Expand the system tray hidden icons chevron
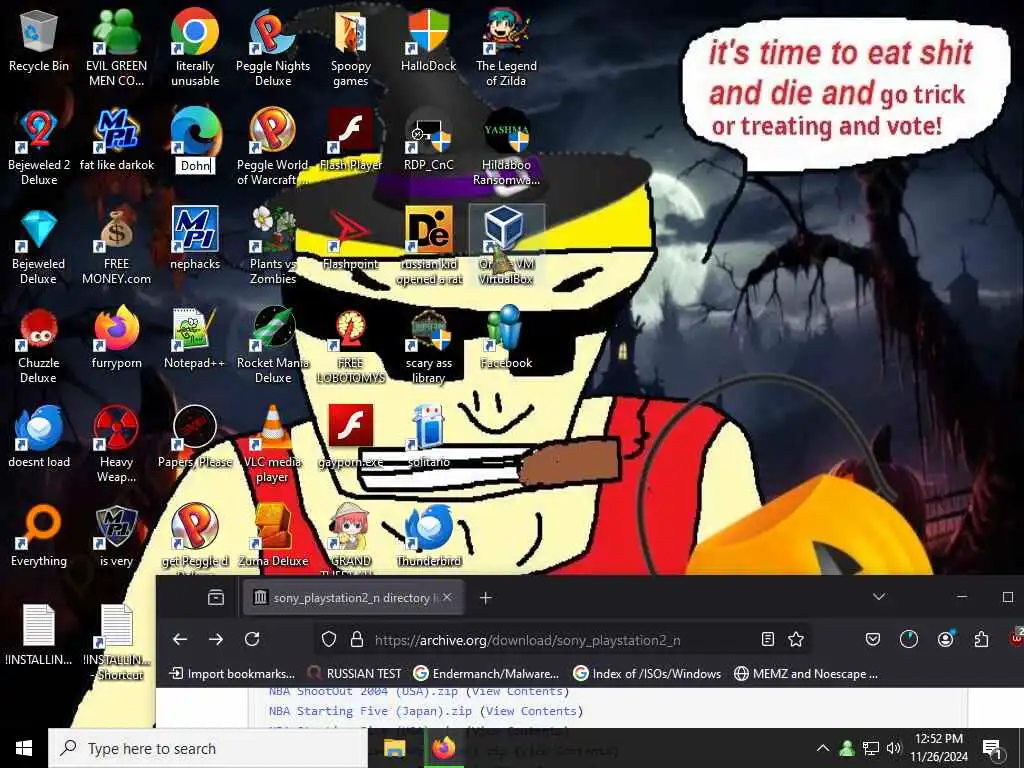Screen dimensions: 1024x768 point(823,748)
